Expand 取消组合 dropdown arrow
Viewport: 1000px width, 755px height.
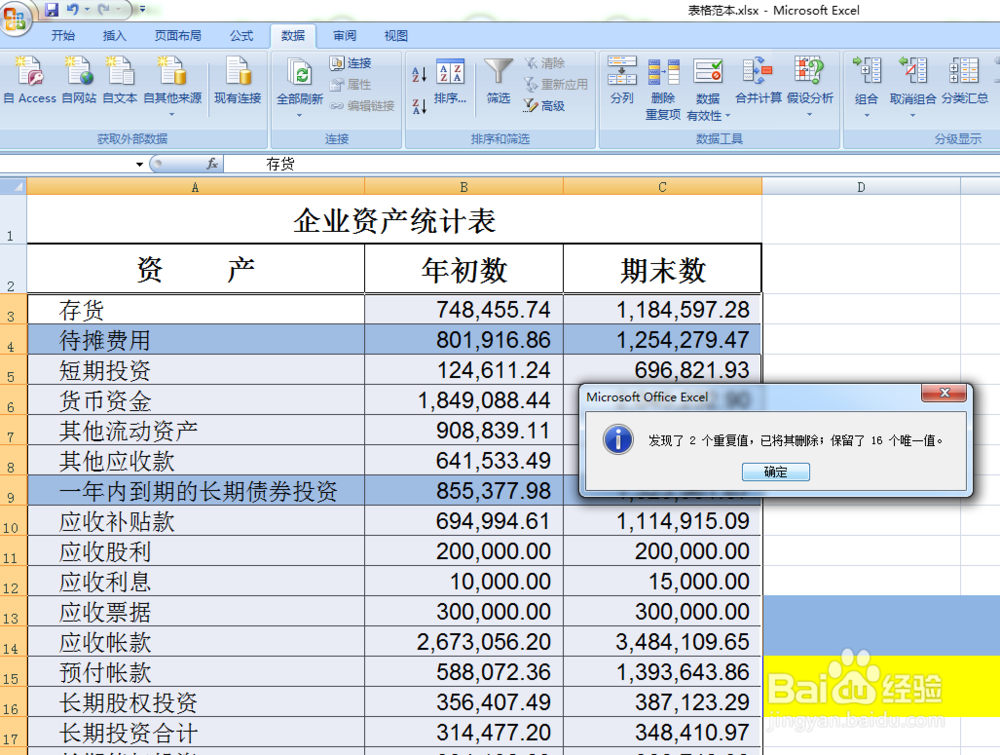[x=913, y=115]
